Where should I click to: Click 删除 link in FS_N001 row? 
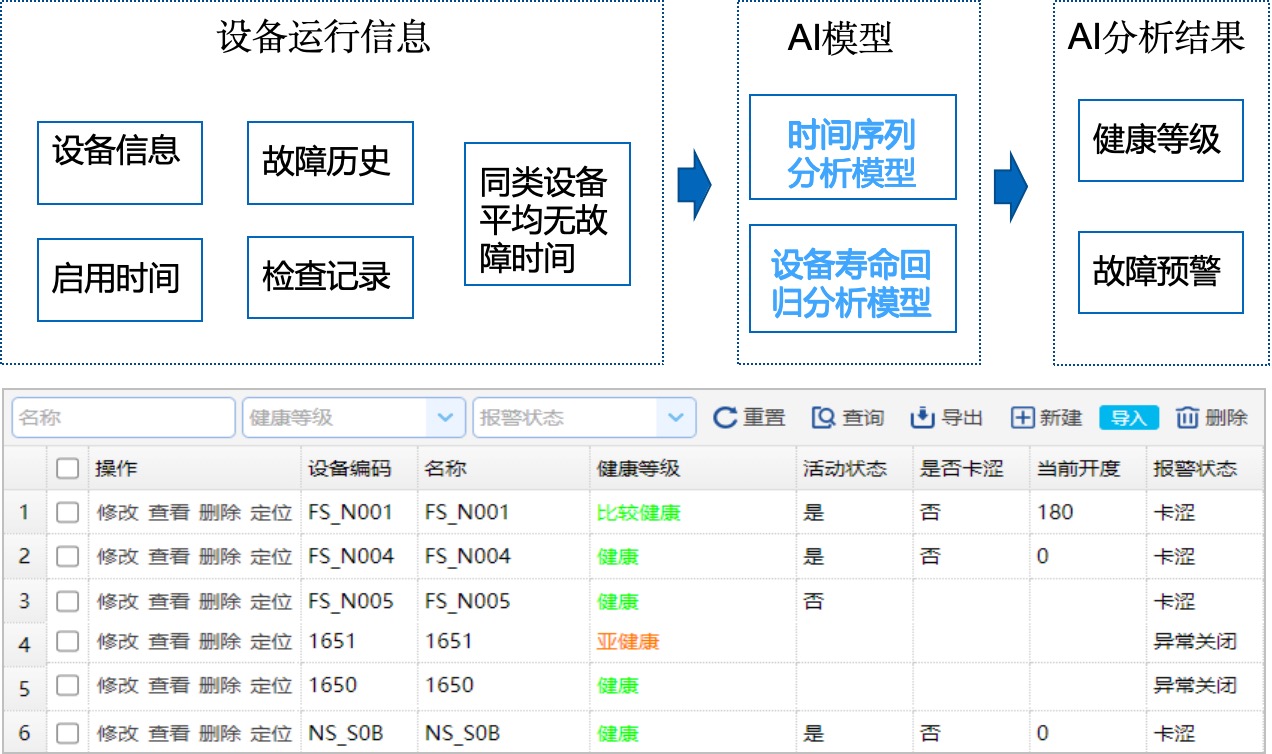point(220,513)
